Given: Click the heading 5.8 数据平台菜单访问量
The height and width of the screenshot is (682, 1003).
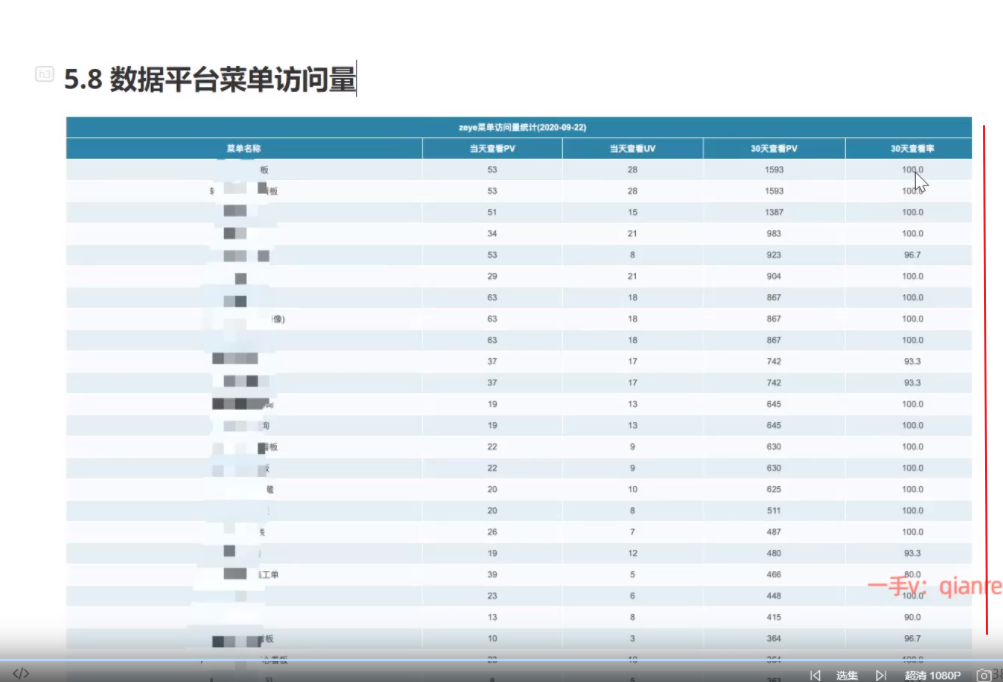Looking at the screenshot, I should (210, 79).
